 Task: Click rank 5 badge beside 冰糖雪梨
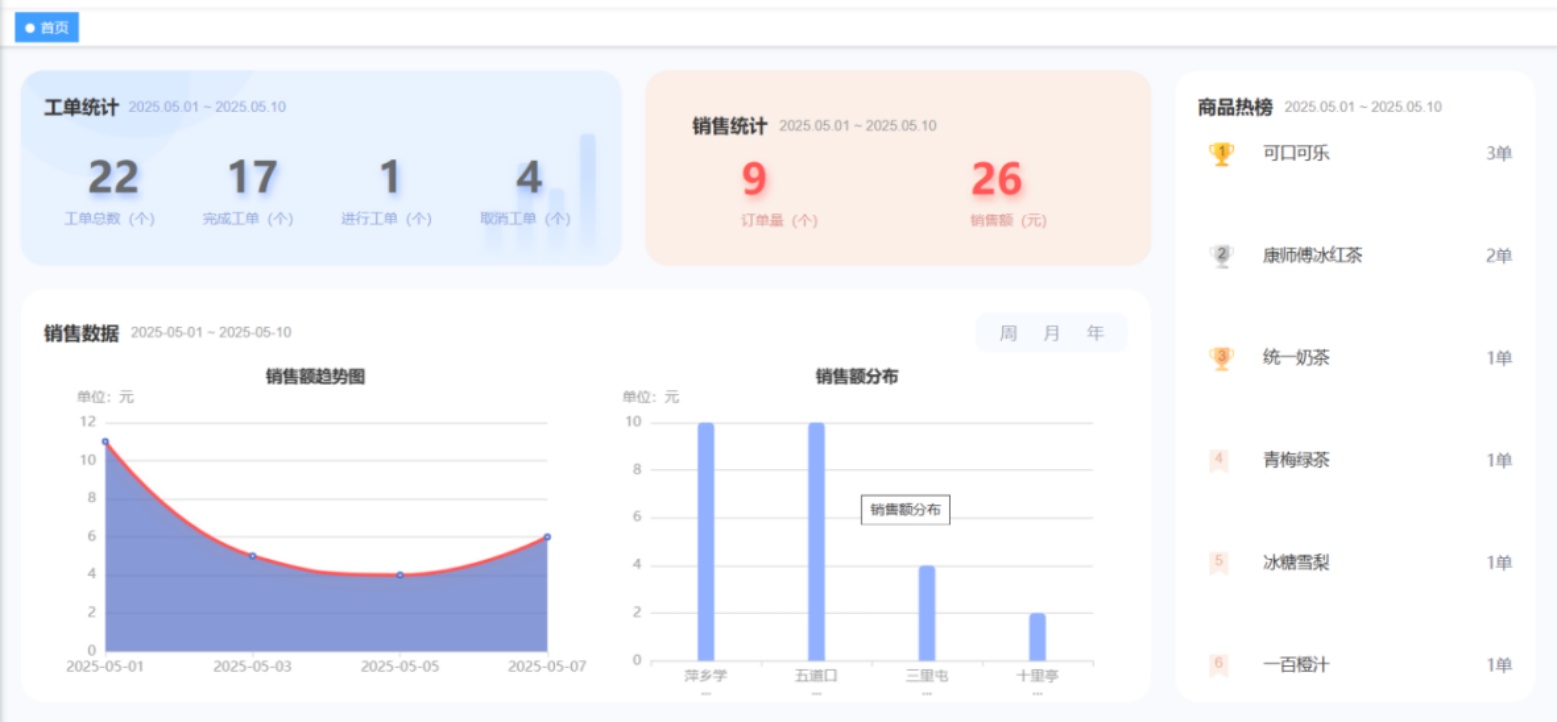coord(1218,563)
